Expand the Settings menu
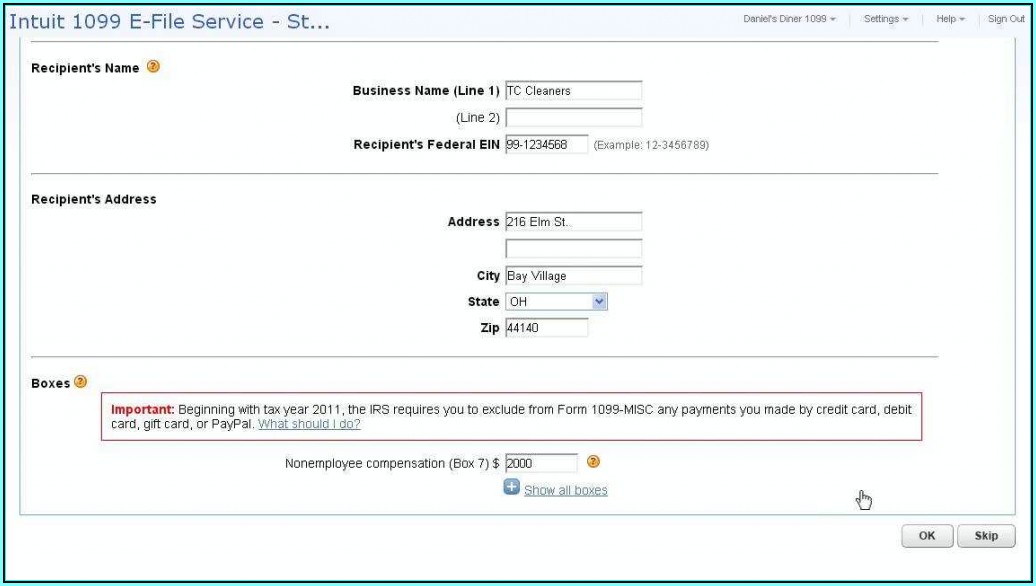 [x=885, y=19]
